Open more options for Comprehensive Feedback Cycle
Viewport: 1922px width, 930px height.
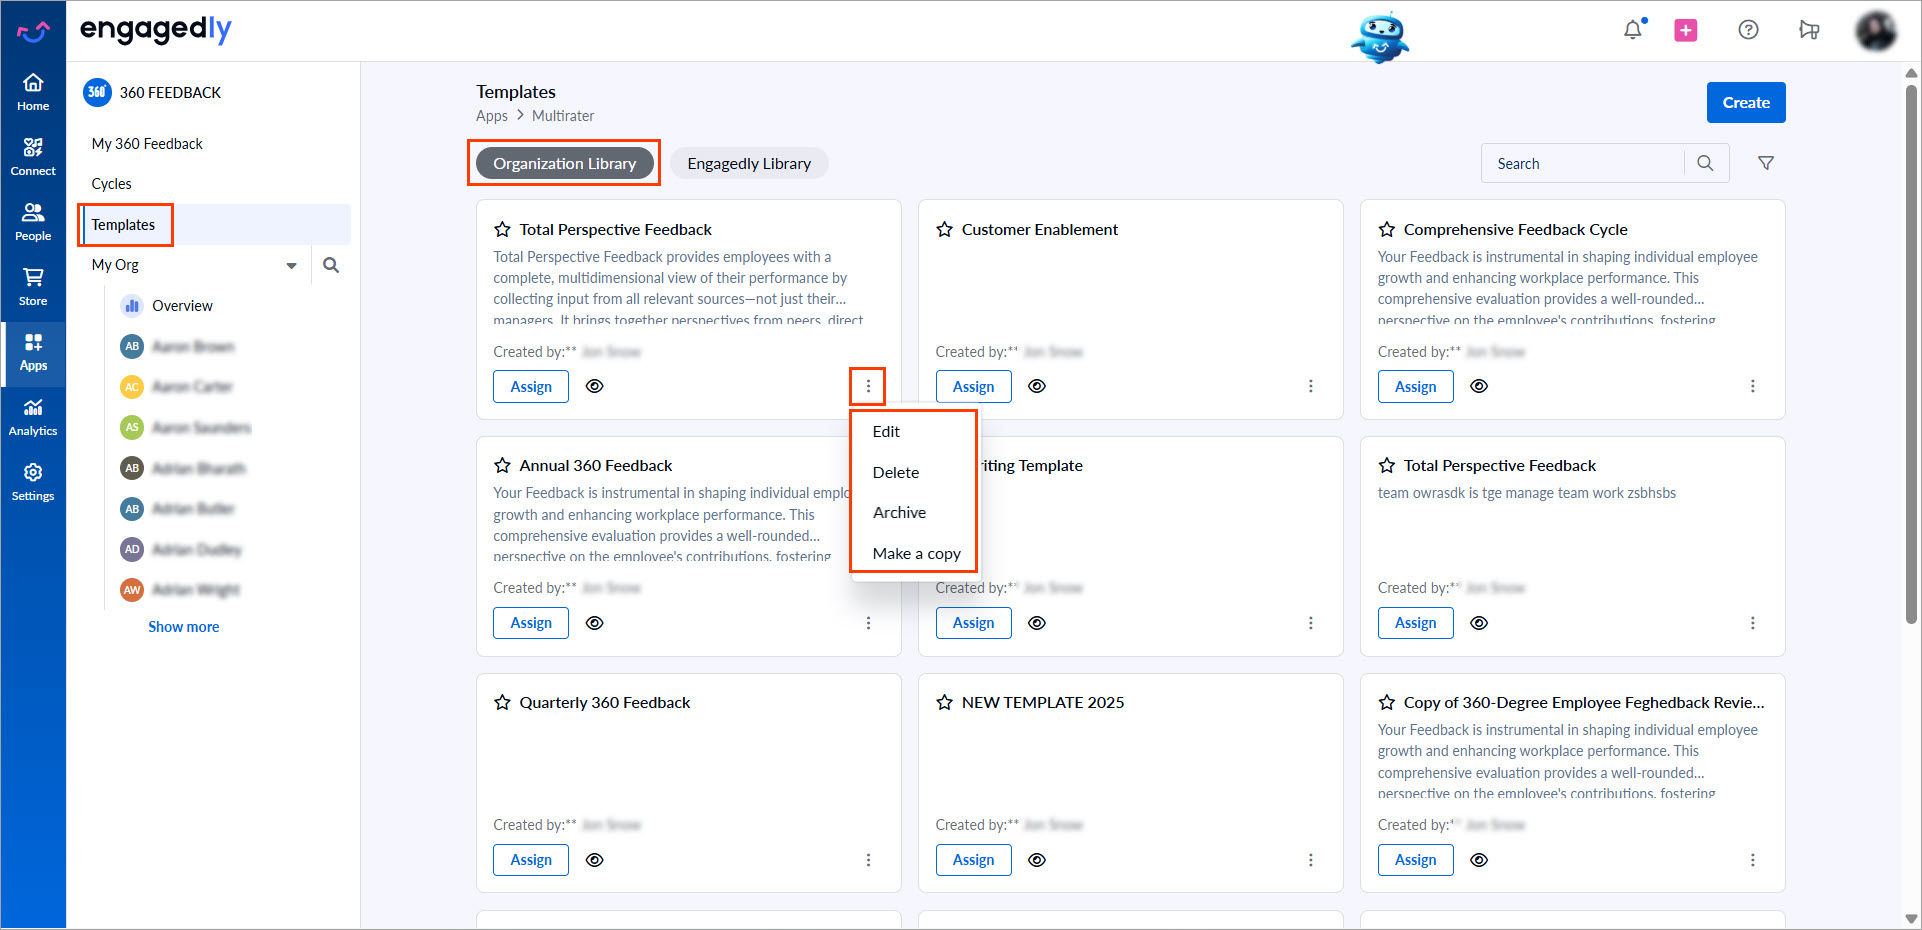1753,386
